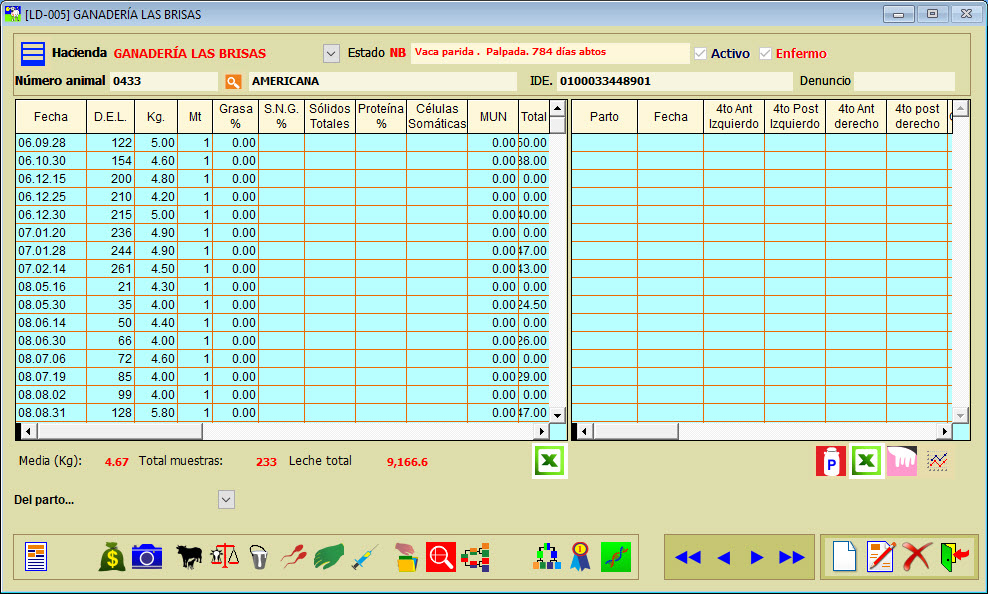The height and width of the screenshot is (594, 988).
Task: Click the syringe icon
Action: coord(364,557)
